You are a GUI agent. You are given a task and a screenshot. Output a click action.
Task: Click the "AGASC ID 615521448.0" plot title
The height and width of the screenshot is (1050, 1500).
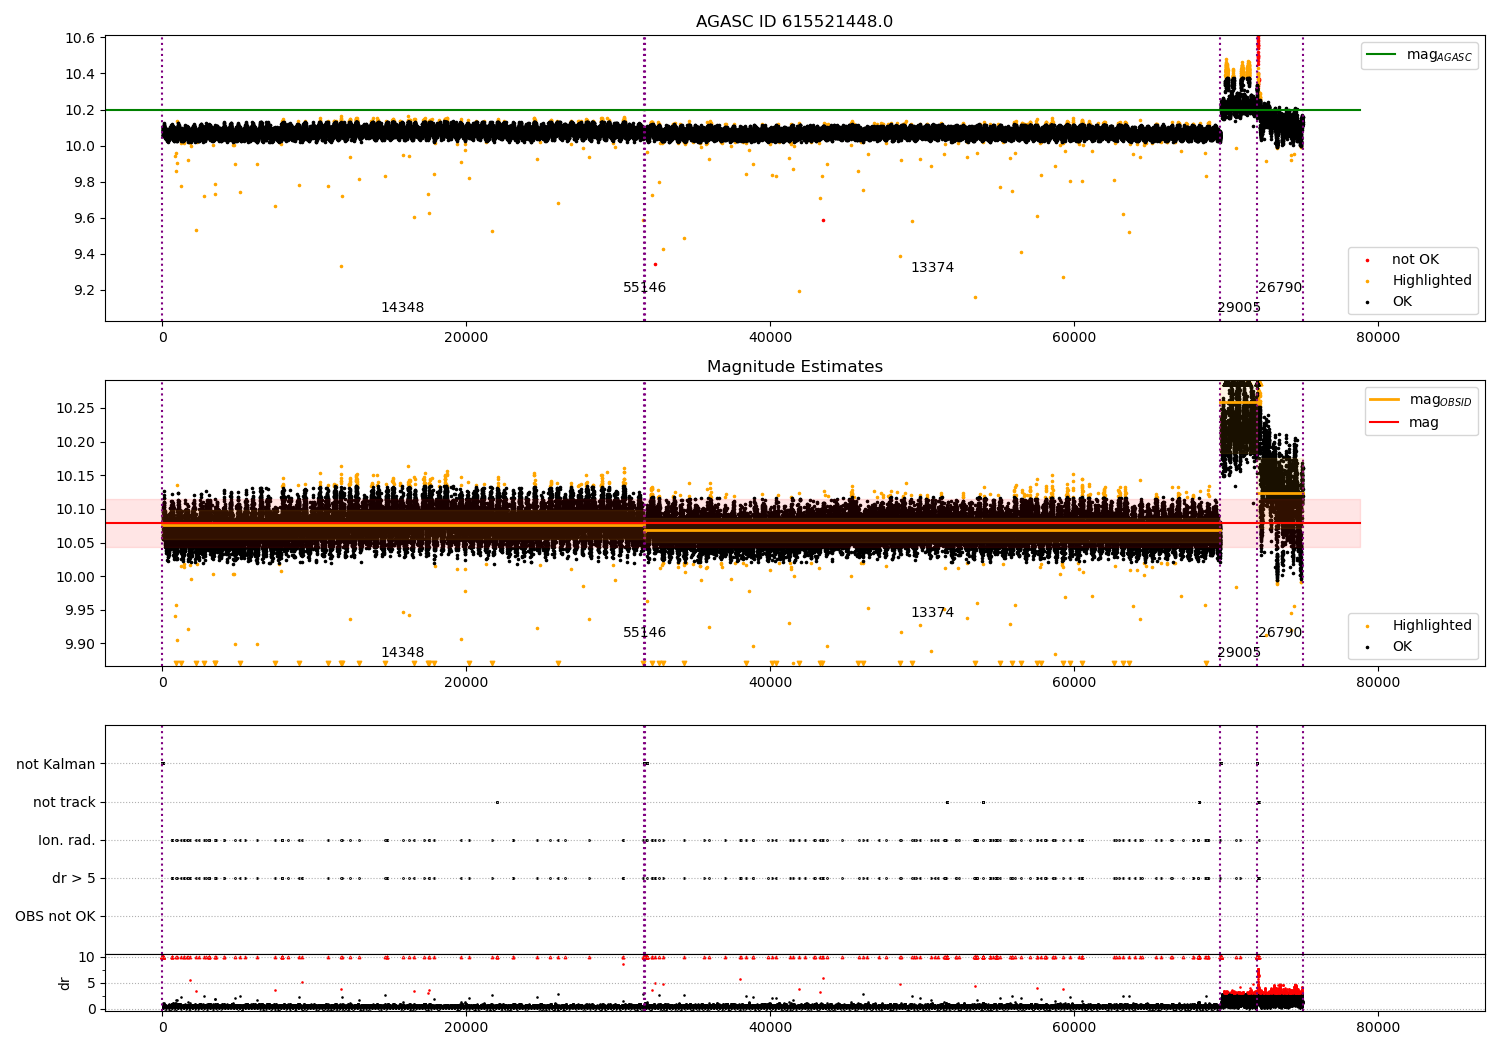(x=794, y=22)
